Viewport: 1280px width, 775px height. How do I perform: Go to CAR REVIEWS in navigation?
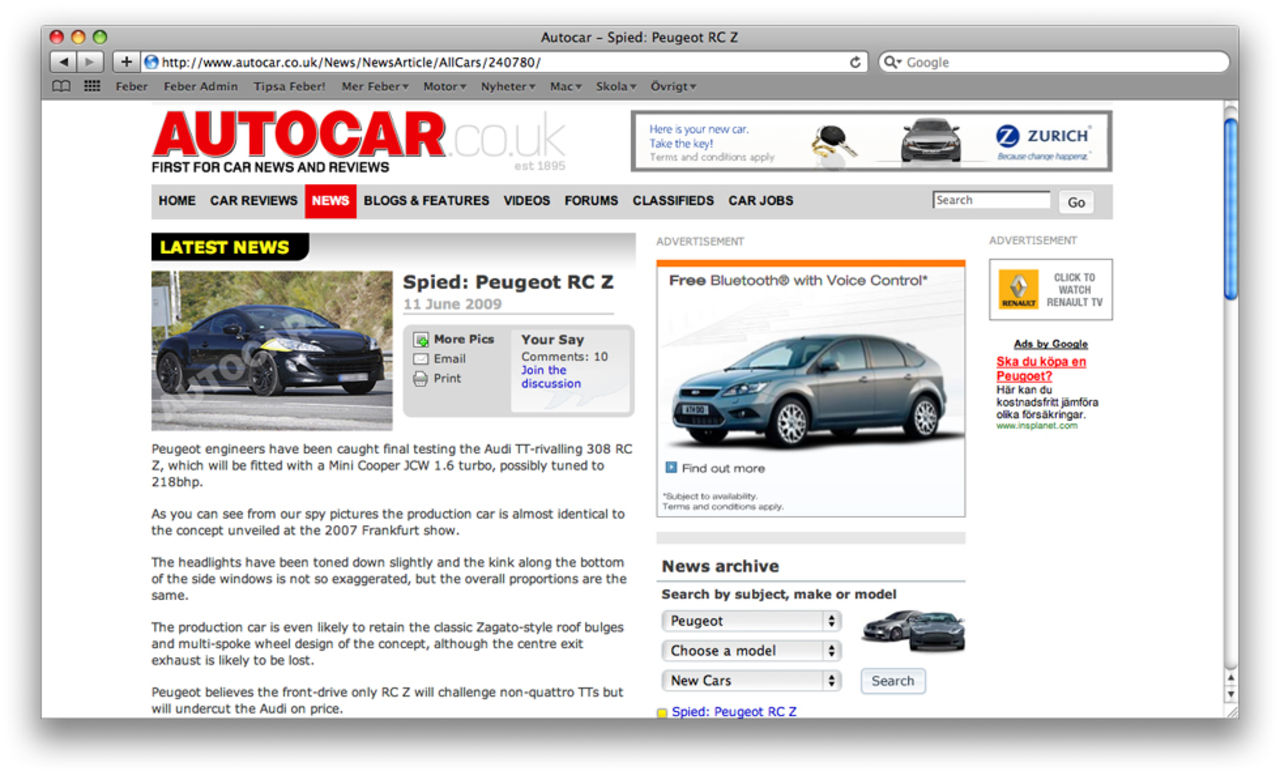tap(254, 201)
